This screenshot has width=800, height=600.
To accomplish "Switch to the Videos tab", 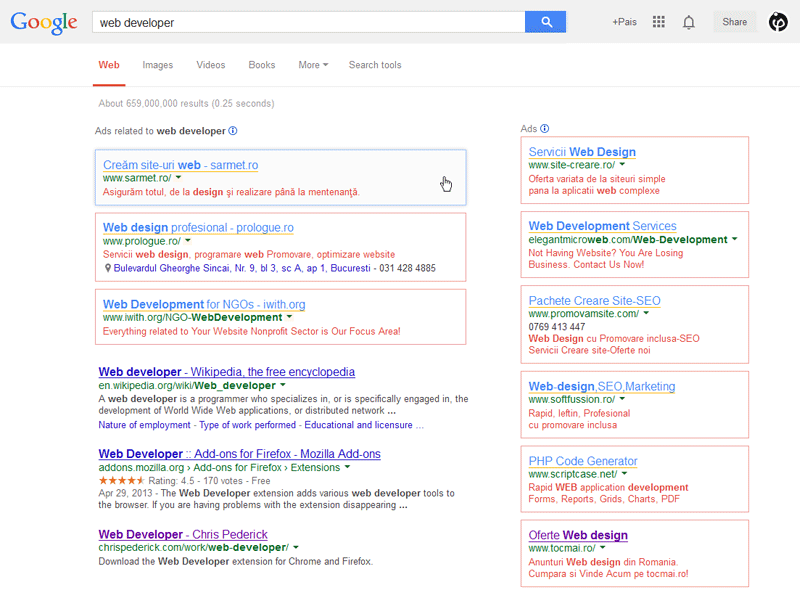I will (211, 65).
